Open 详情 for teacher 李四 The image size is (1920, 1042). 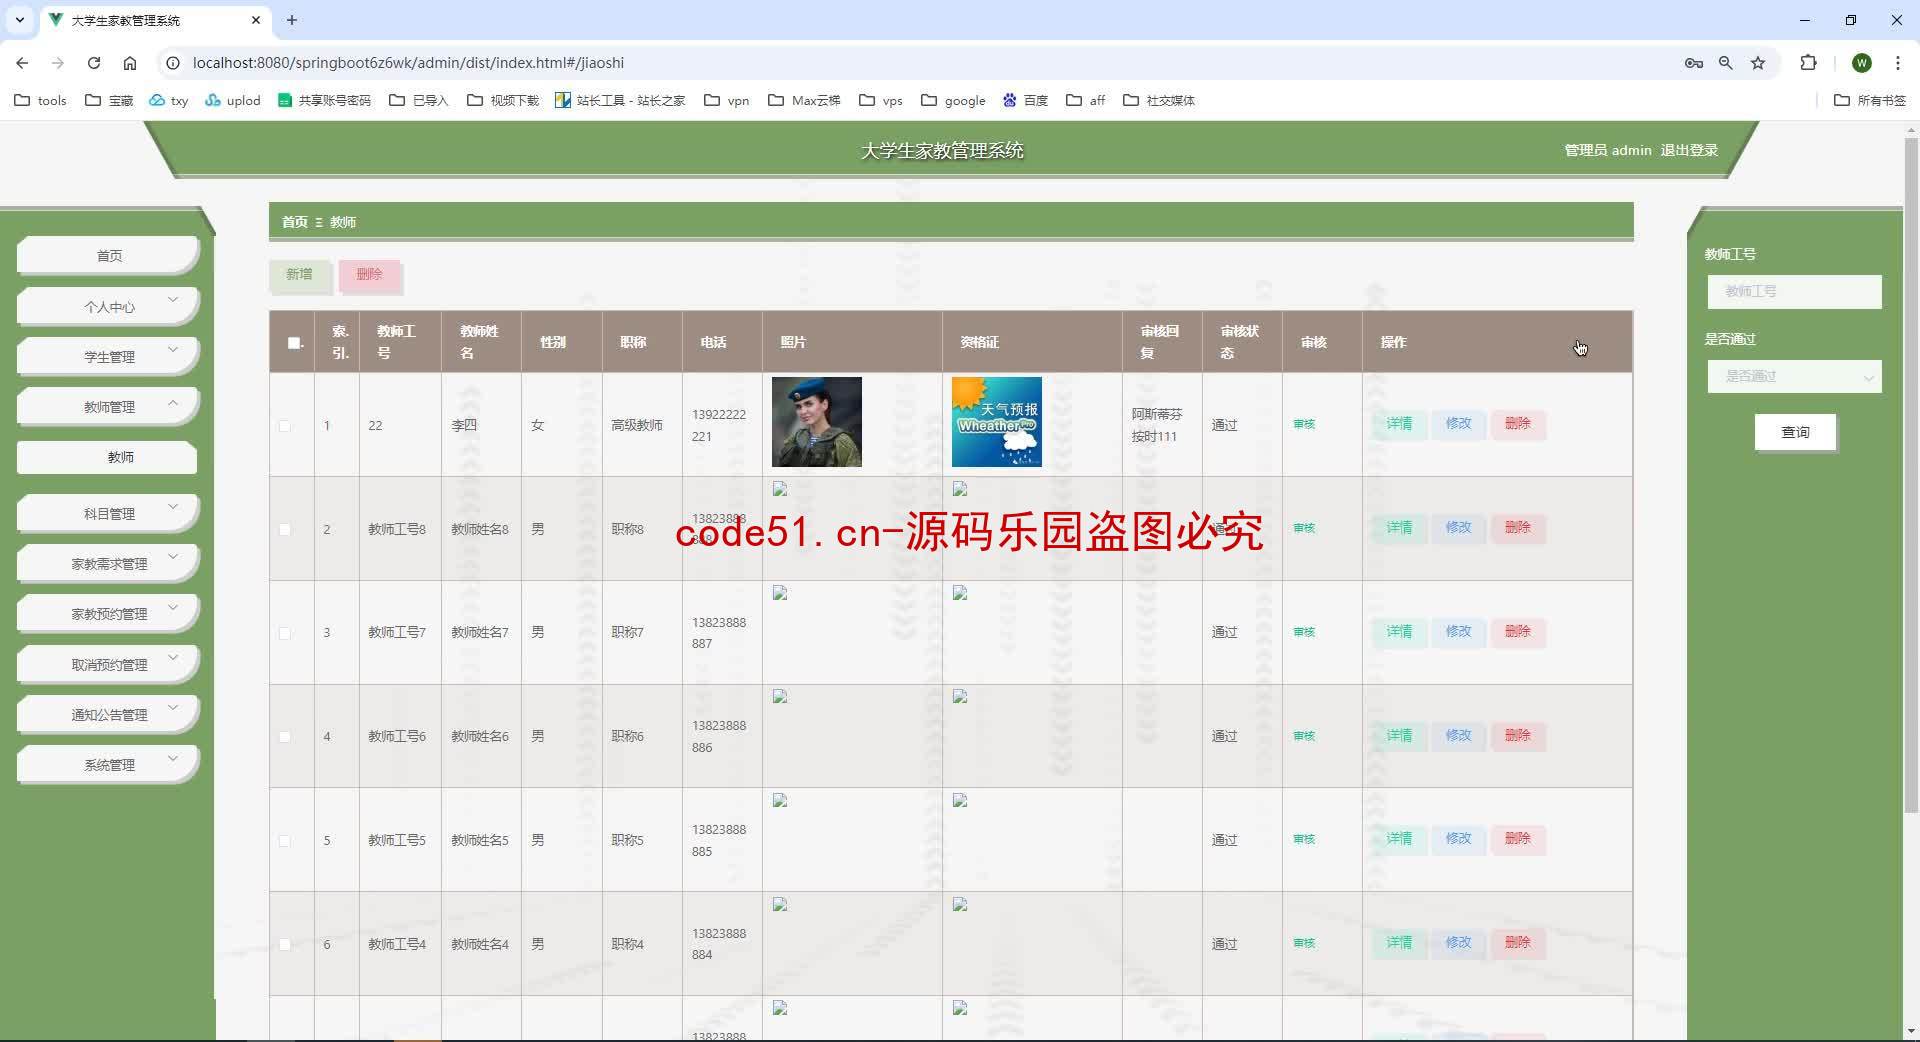[1399, 424]
